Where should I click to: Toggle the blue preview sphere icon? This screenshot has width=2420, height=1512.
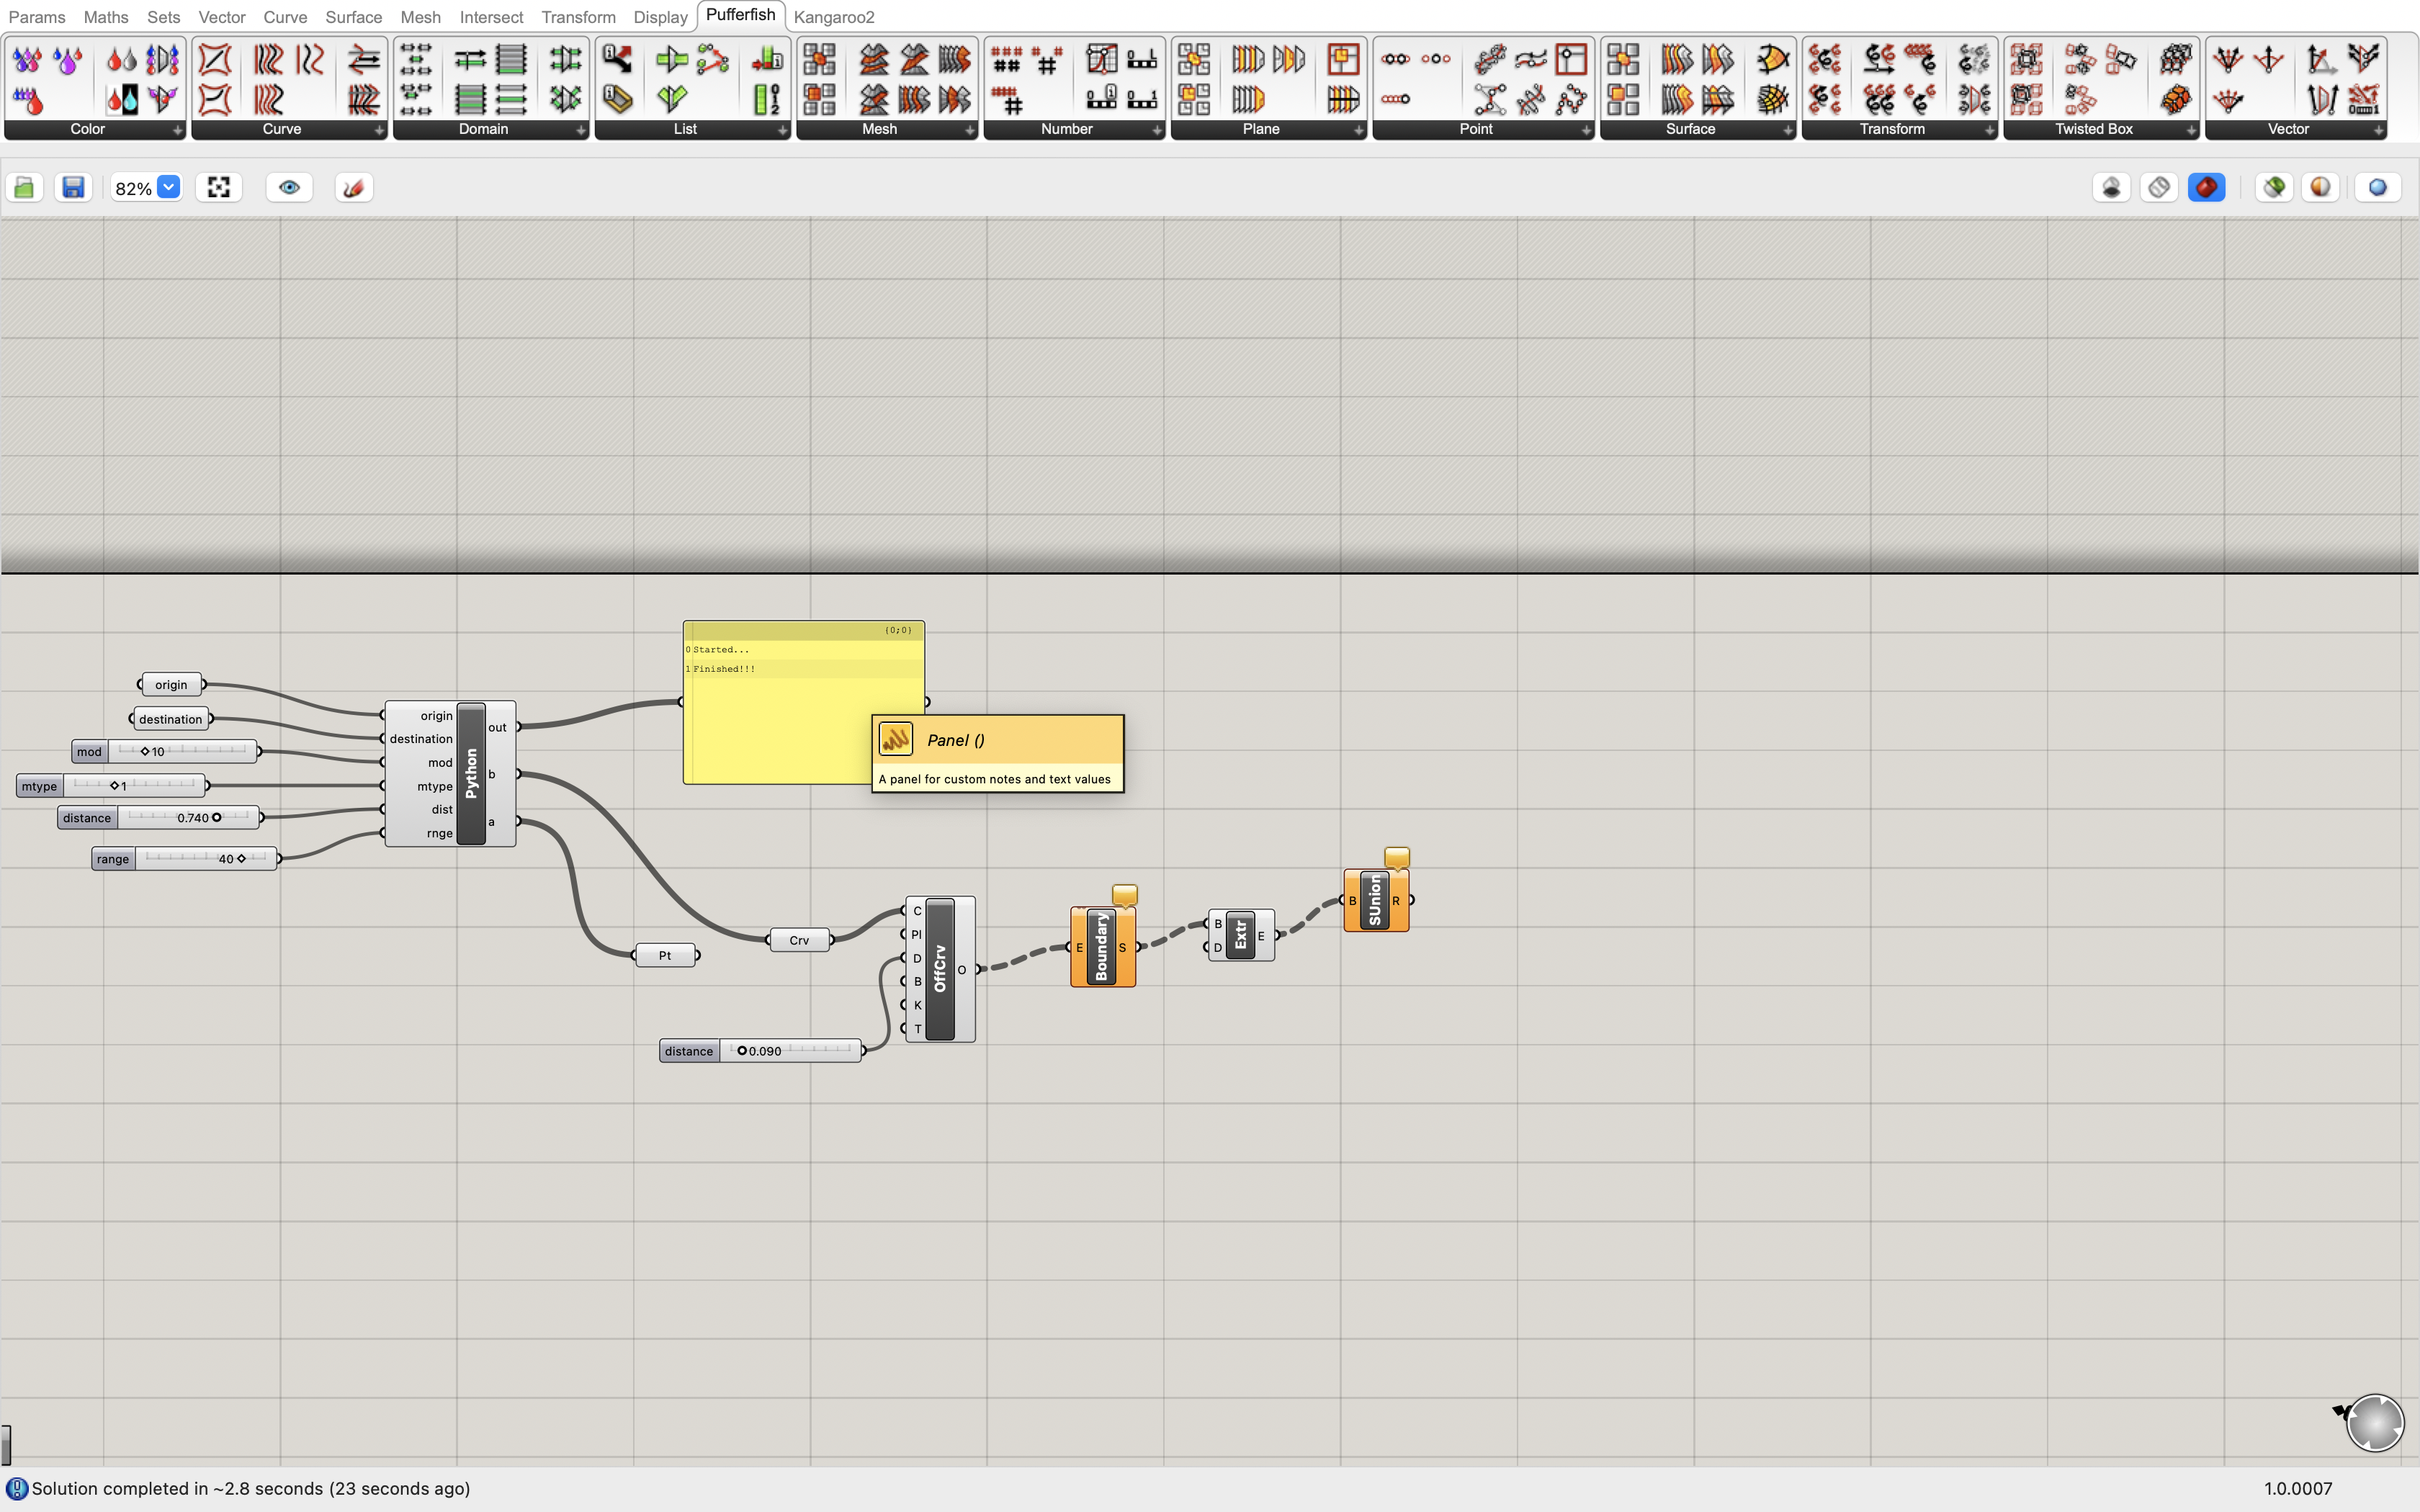click(2378, 187)
